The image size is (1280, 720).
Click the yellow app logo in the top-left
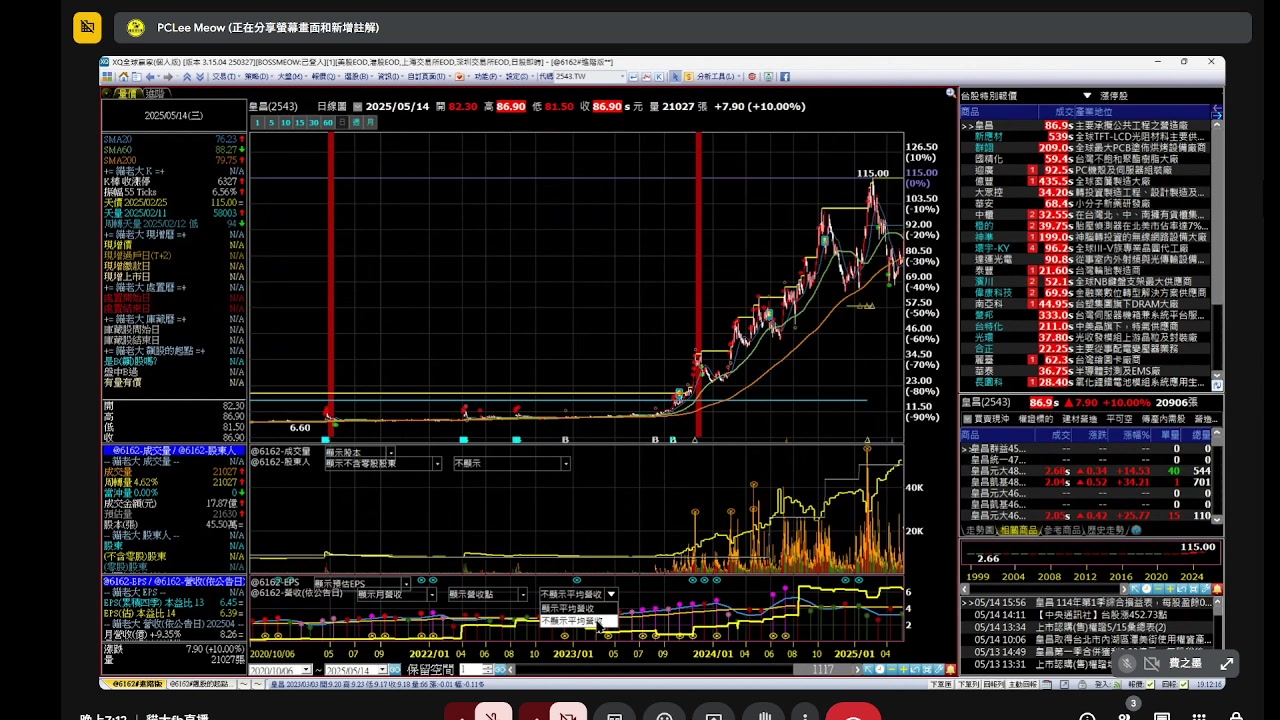point(87,27)
